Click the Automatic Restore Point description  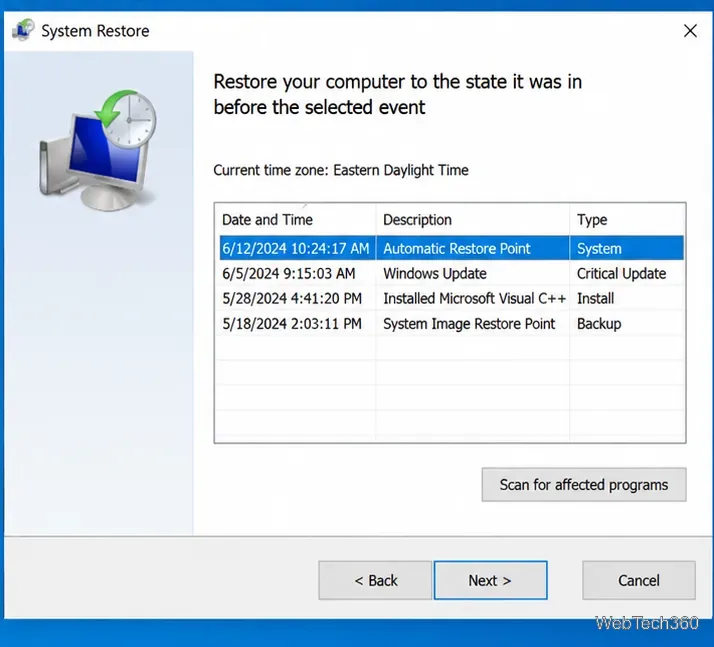click(x=457, y=248)
